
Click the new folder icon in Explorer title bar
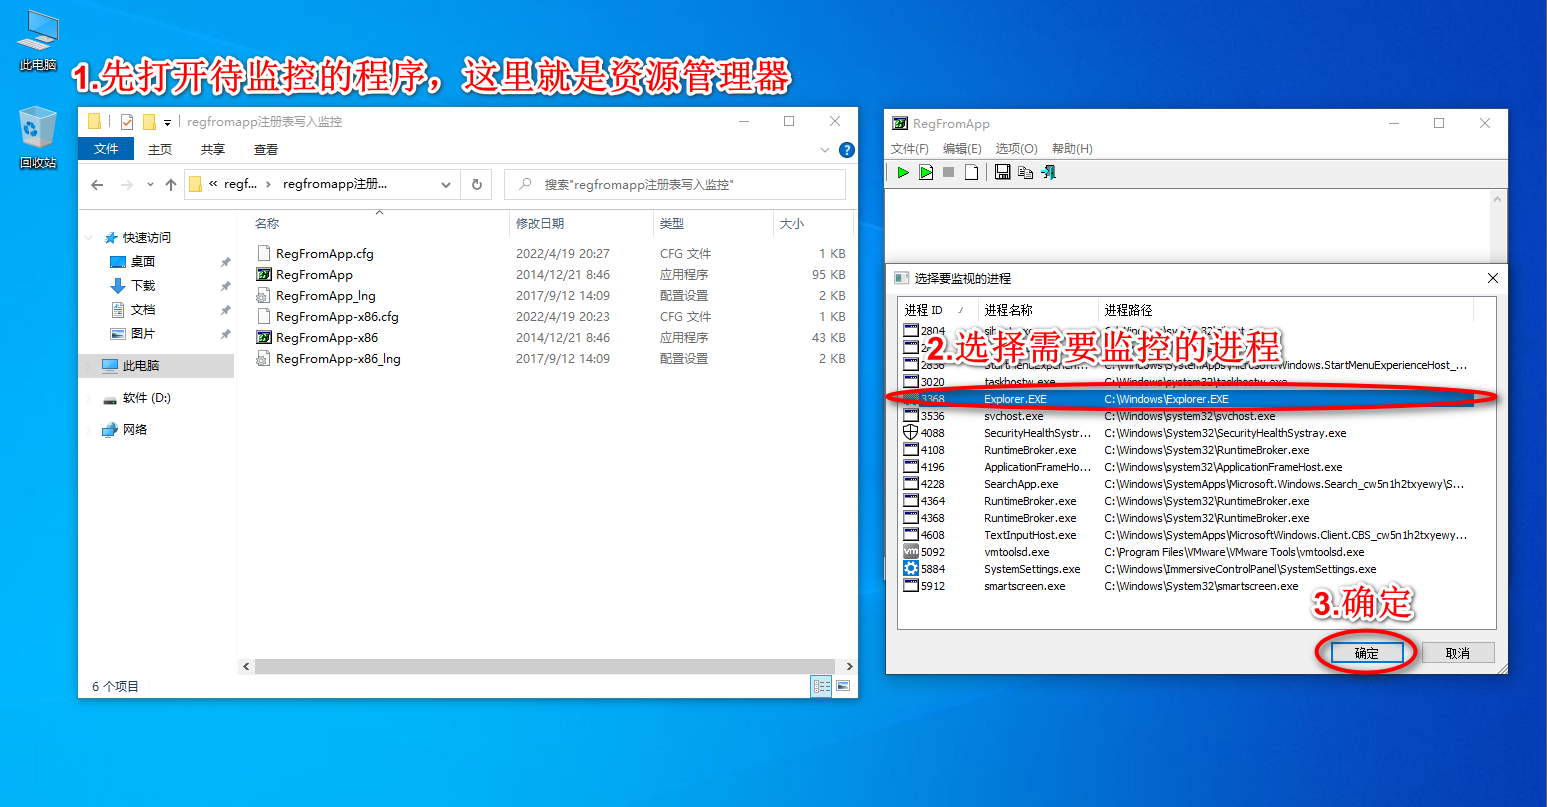(149, 122)
